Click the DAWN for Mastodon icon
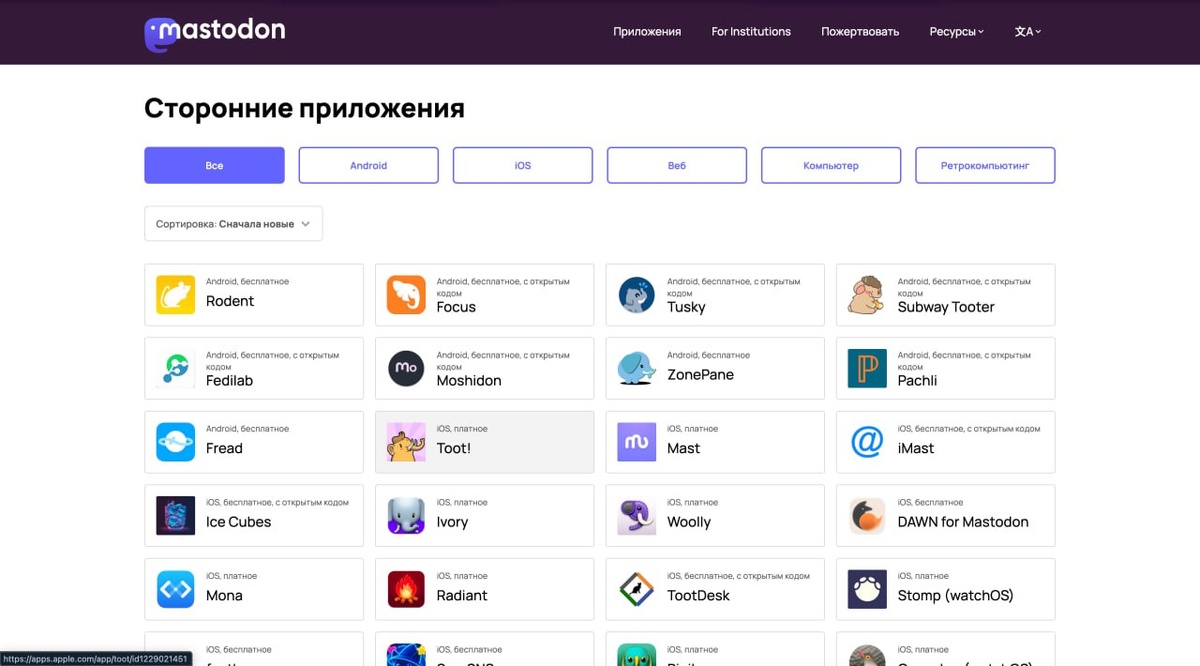The width and height of the screenshot is (1200, 666). [867, 516]
